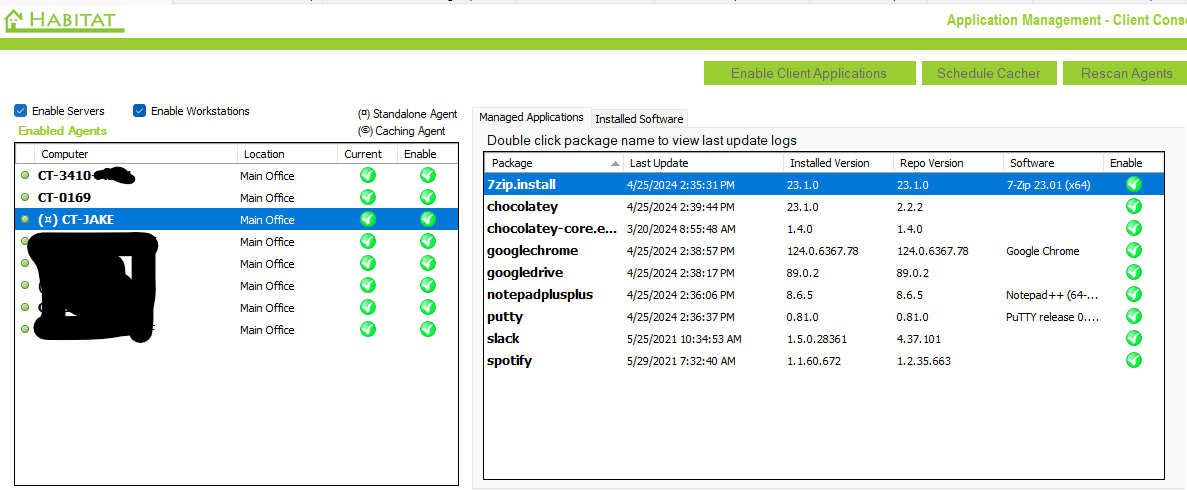Select the chocolatey-core.e... package name
Screen dimensions: 1187x490
tap(553, 228)
